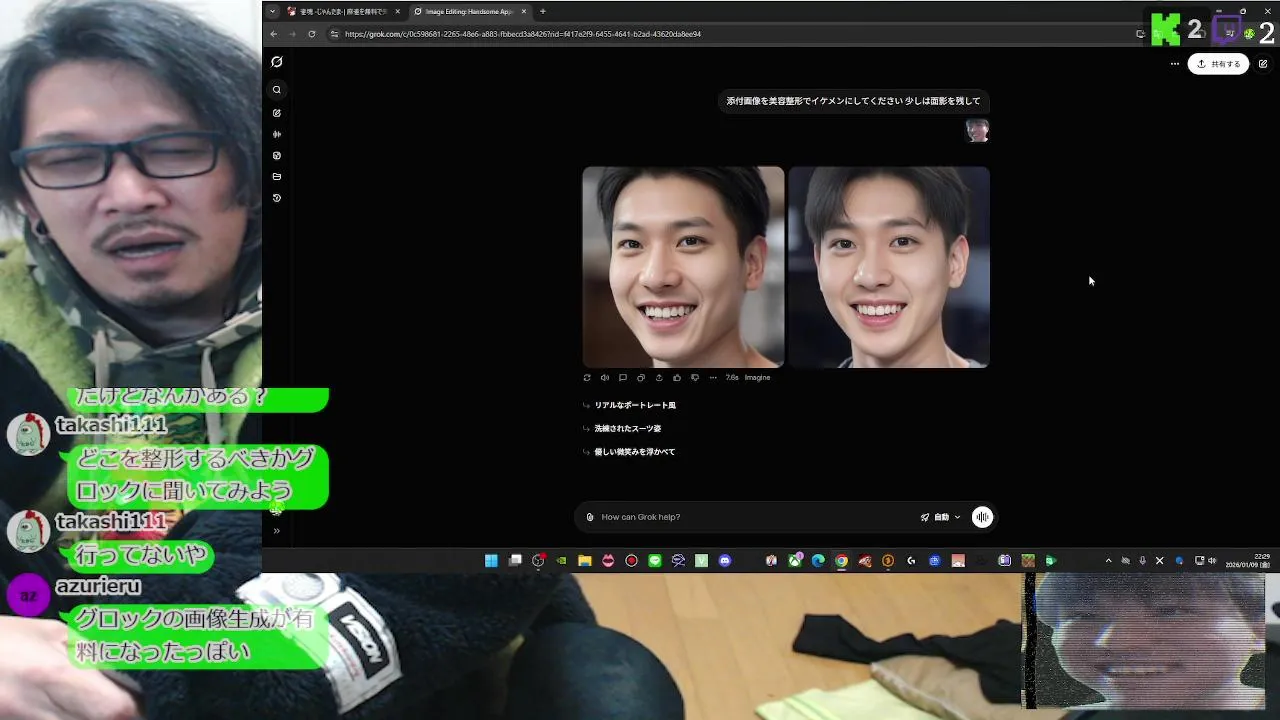The width and height of the screenshot is (1280, 720).
Task: Open the reply comment icon under images
Action: [623, 378]
